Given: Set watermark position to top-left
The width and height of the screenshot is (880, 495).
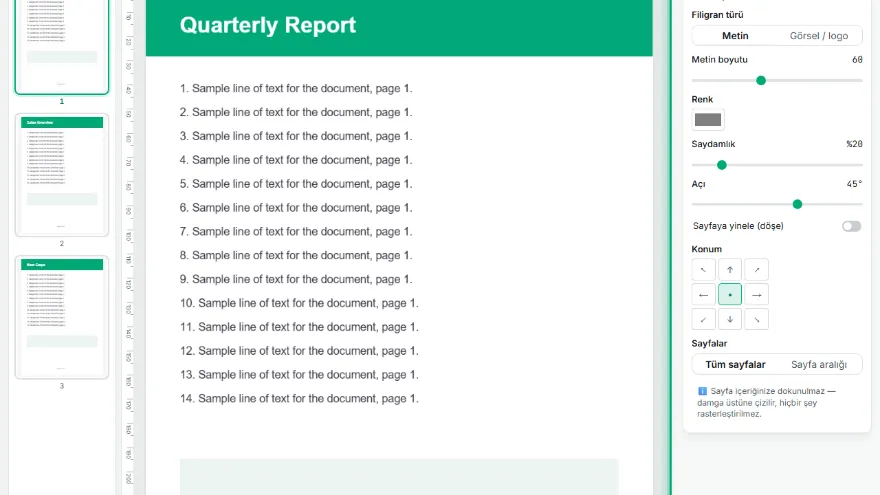Looking at the screenshot, I should (703, 270).
